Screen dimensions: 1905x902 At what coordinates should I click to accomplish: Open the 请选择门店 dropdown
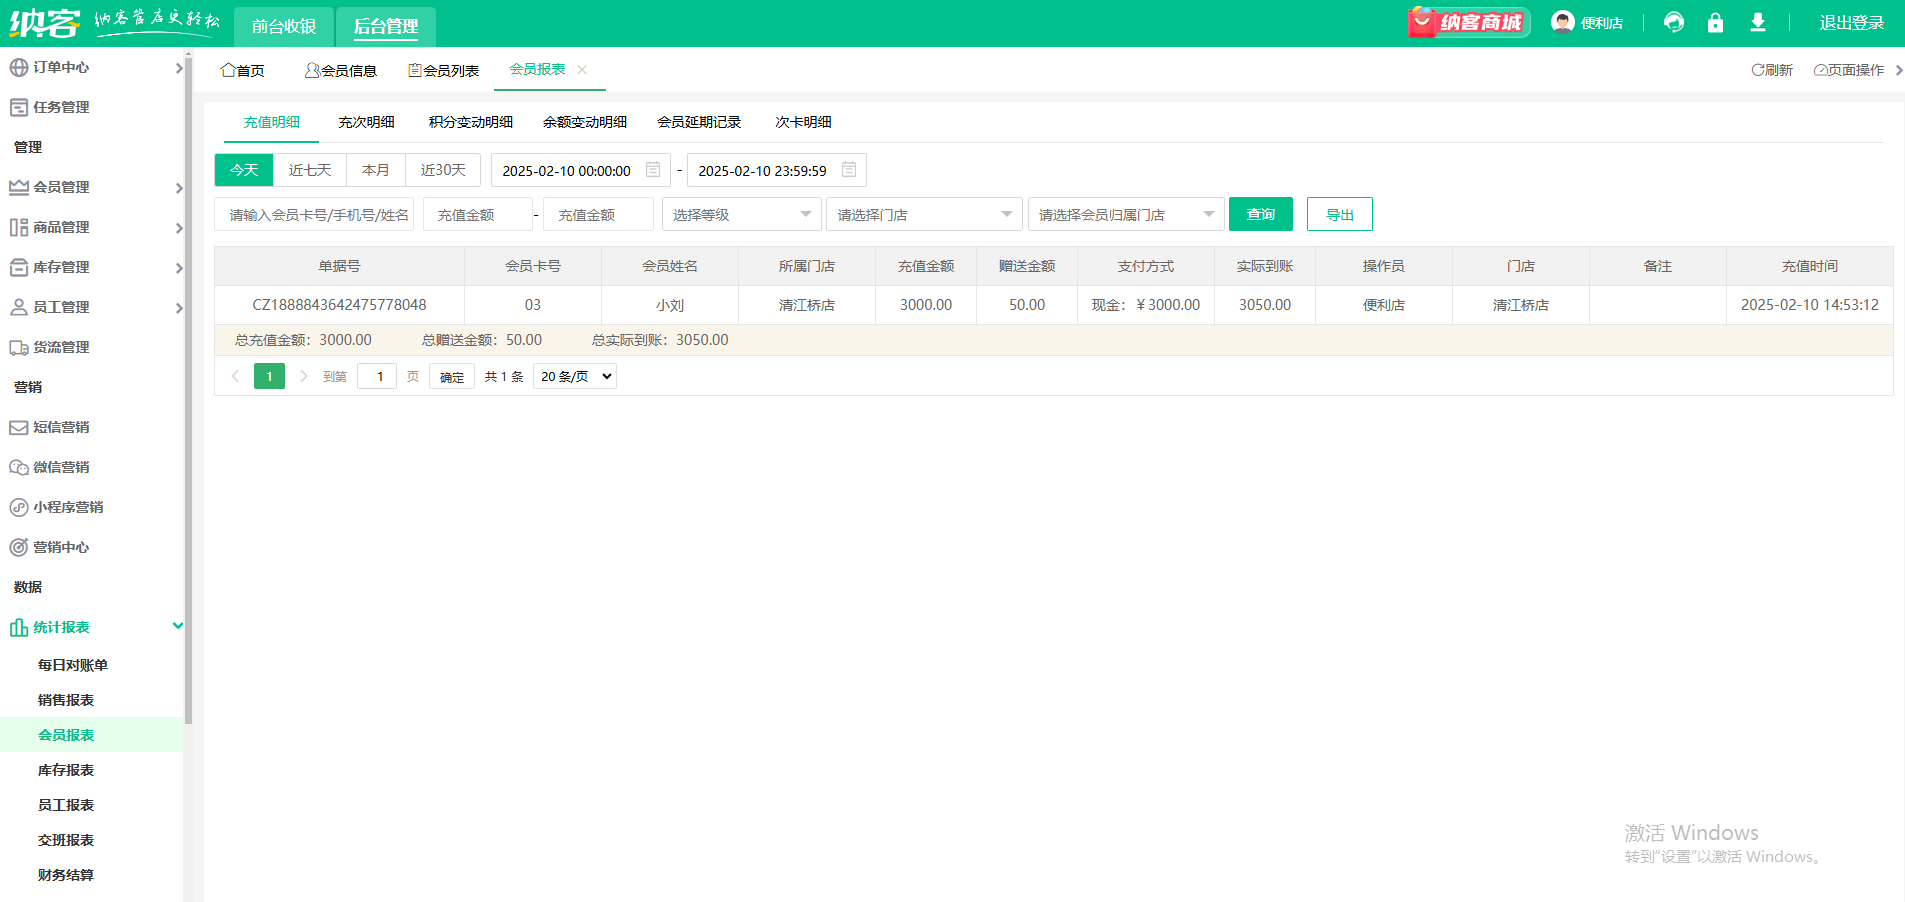[922, 214]
